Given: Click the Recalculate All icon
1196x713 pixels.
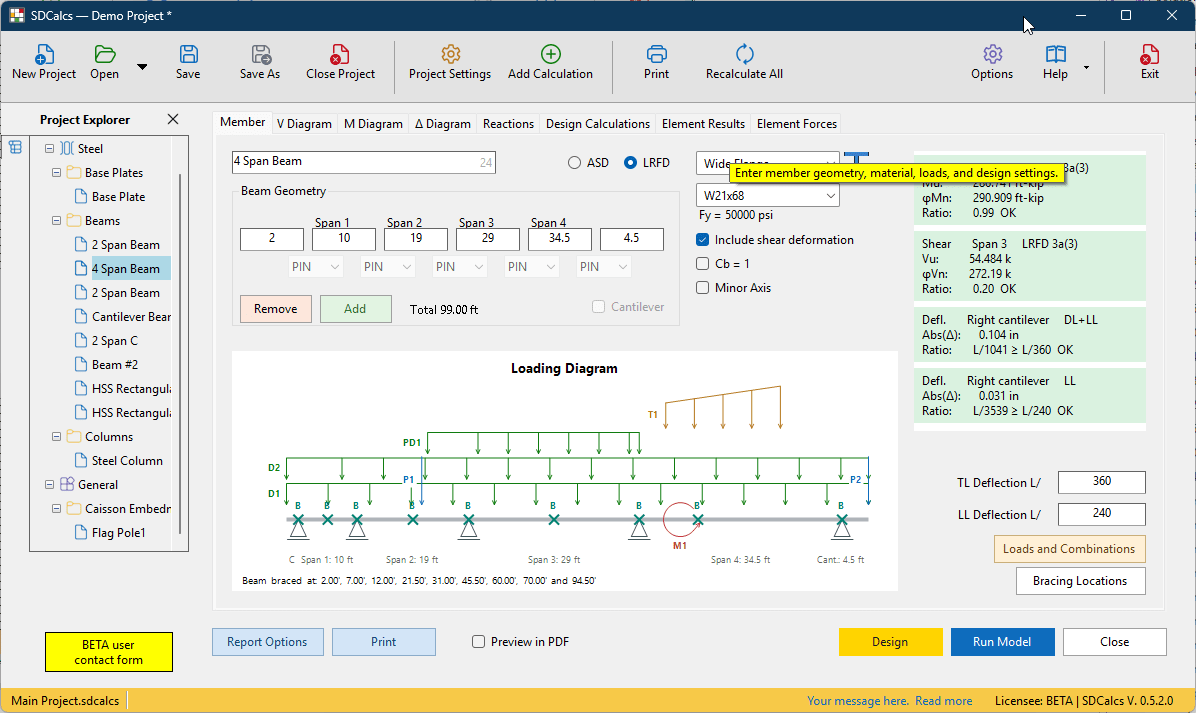Looking at the screenshot, I should point(744,54).
